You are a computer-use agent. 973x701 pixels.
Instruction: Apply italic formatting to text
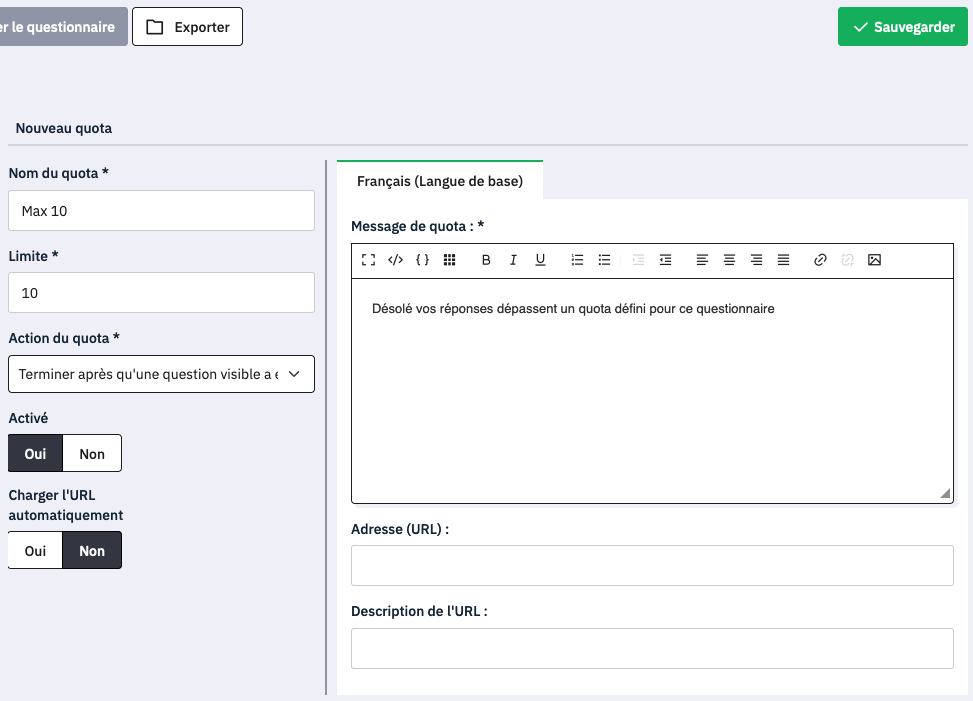click(513, 260)
